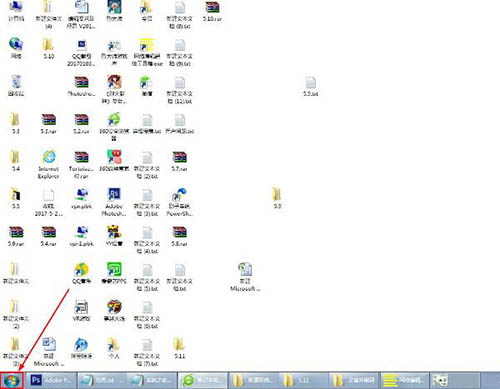Switch to Adobe Photoshop taskbar button

[51, 380]
